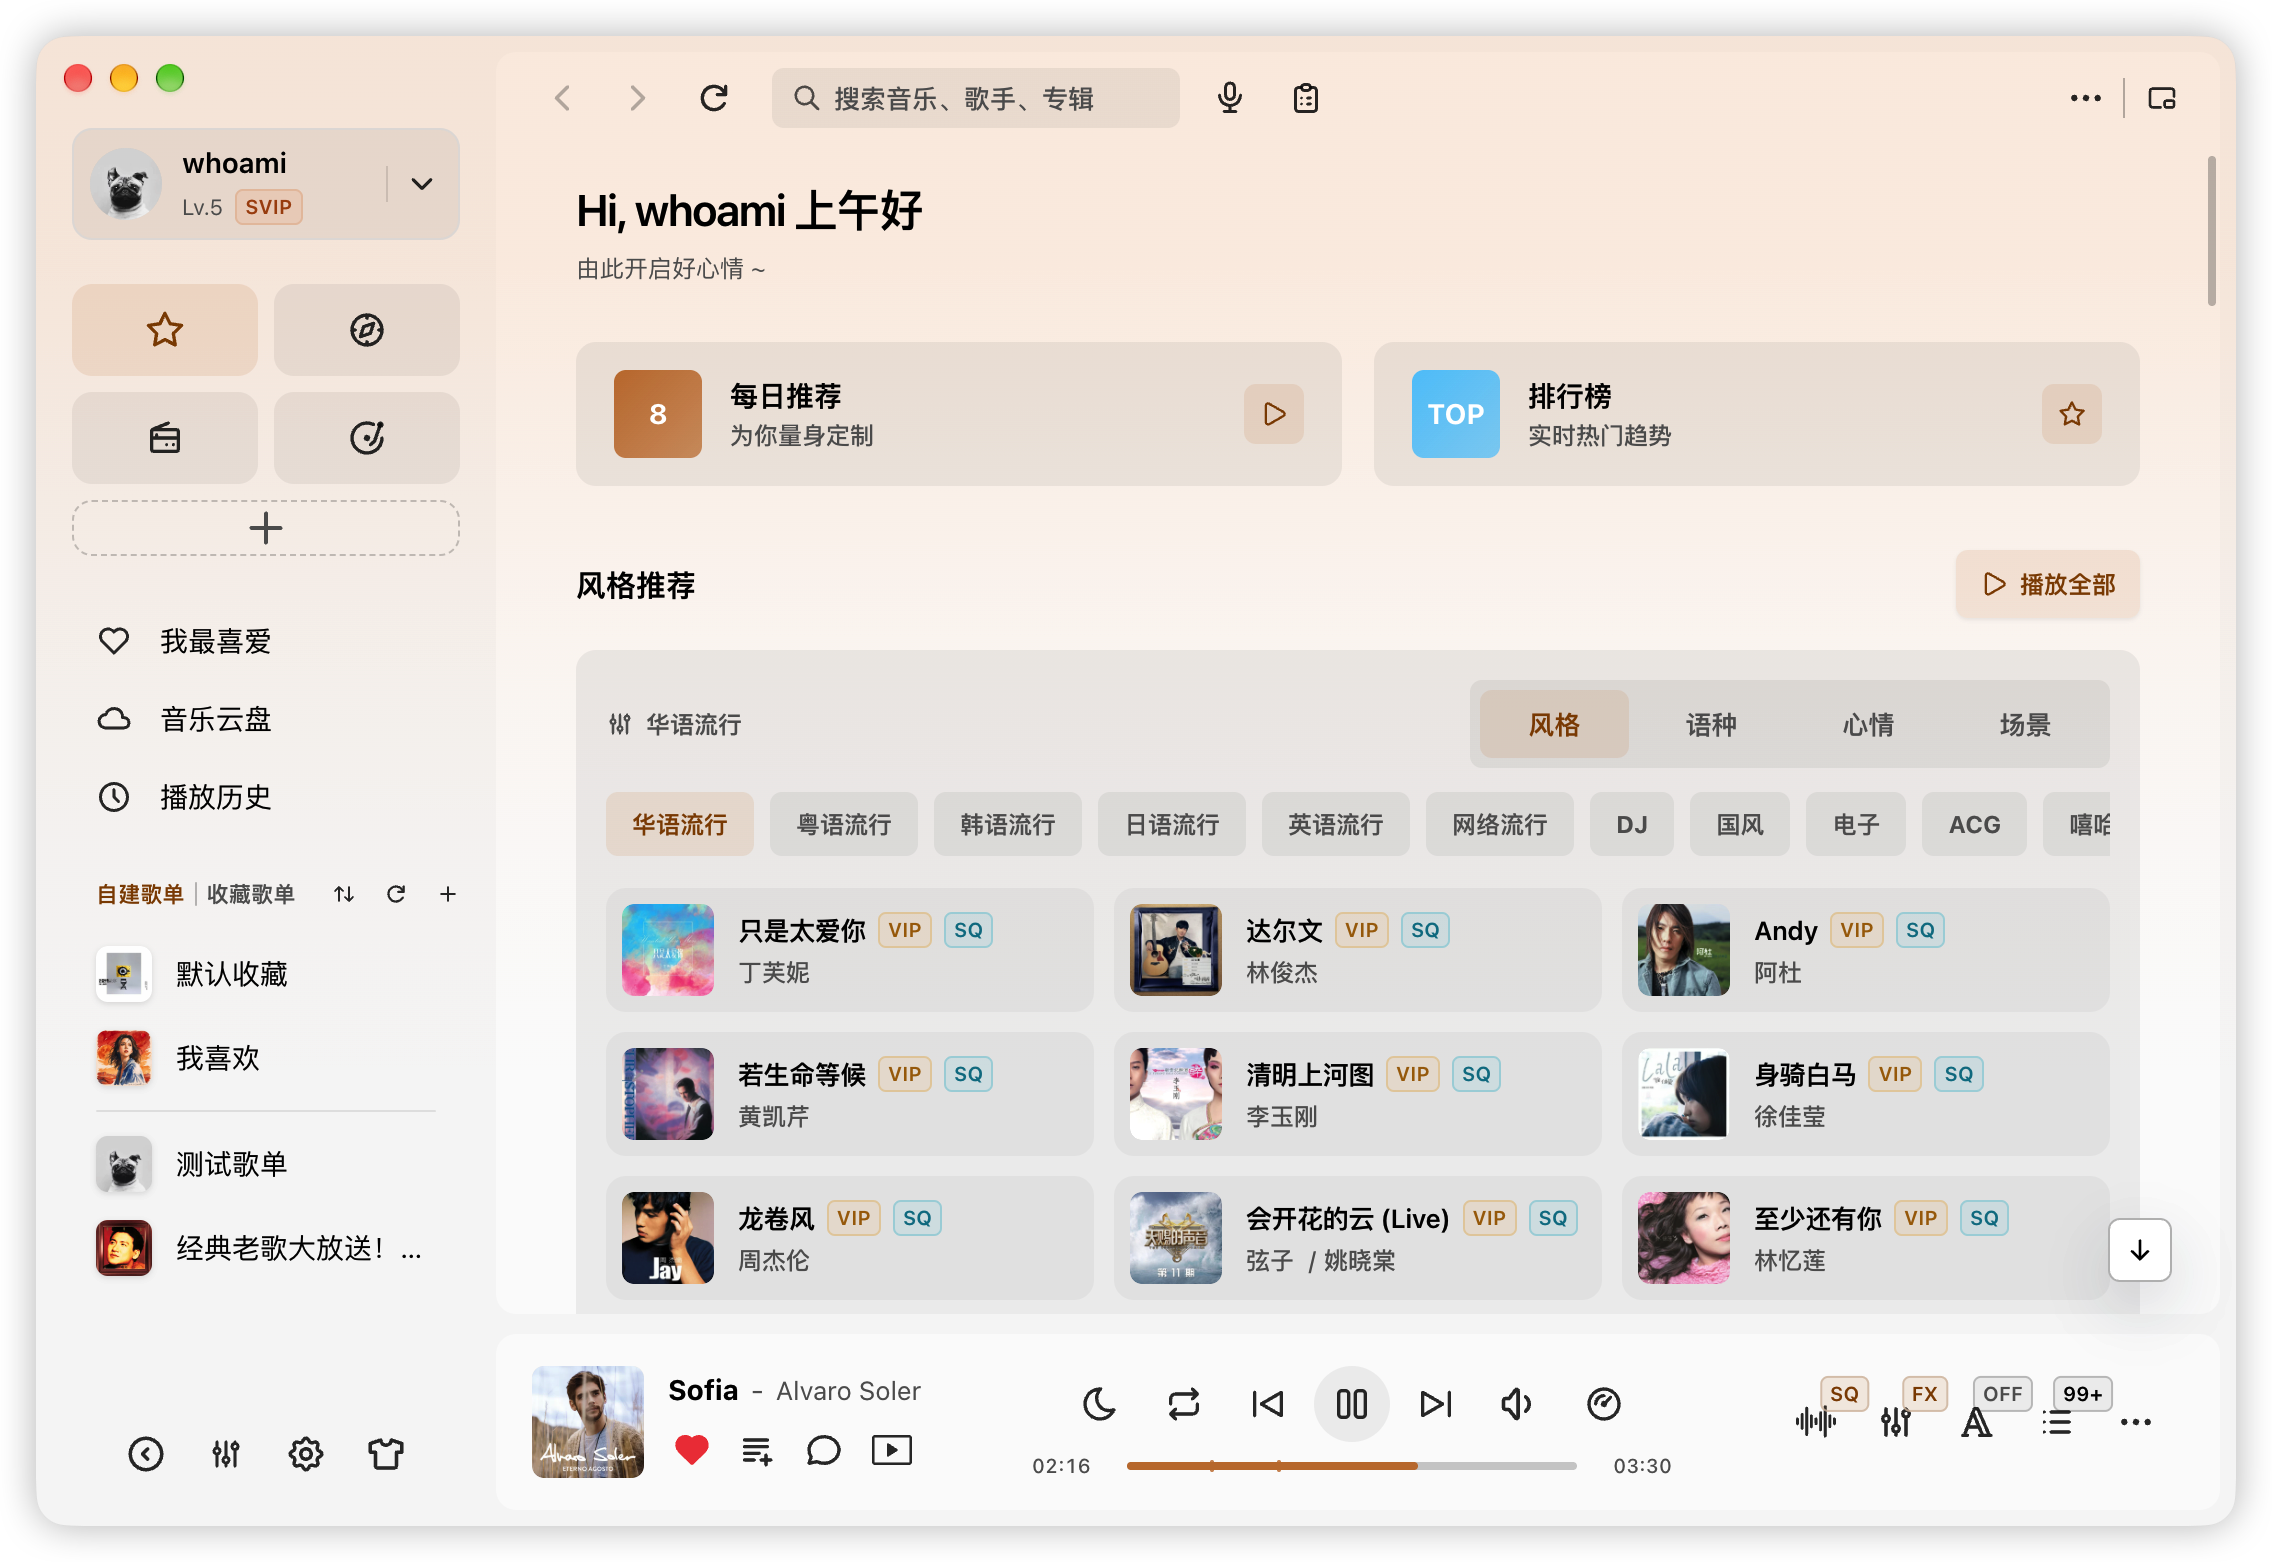
Task: Skip to the next track
Action: pyautogui.click(x=1436, y=1404)
